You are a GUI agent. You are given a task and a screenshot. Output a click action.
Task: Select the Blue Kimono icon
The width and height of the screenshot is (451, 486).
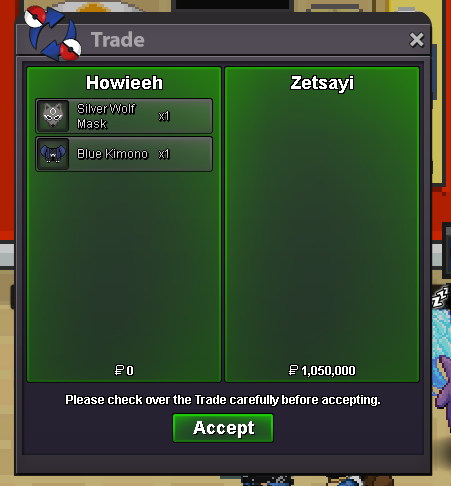(53, 154)
